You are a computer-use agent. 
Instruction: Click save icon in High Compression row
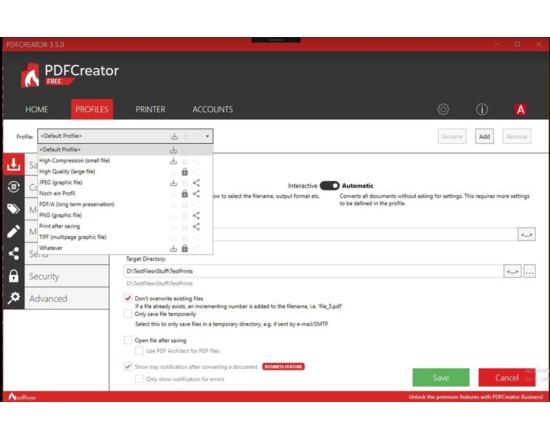[x=173, y=161]
